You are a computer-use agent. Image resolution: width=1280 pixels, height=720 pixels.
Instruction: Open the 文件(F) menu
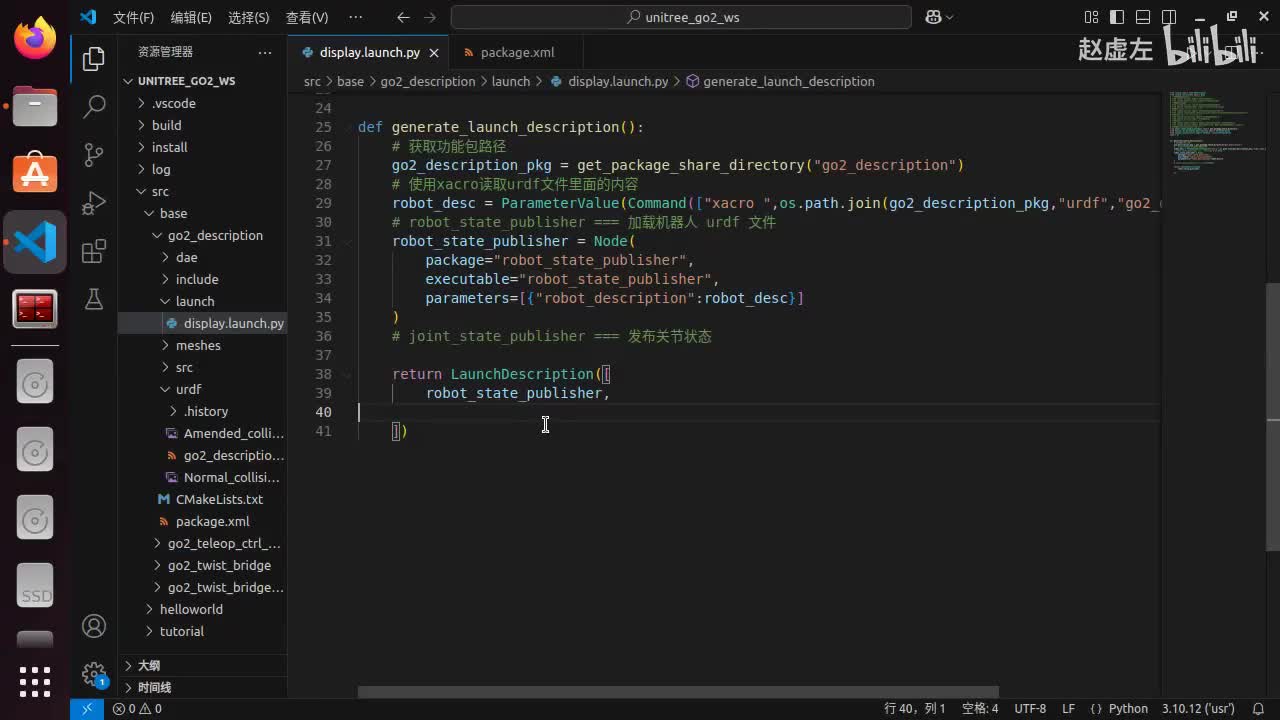(133, 17)
